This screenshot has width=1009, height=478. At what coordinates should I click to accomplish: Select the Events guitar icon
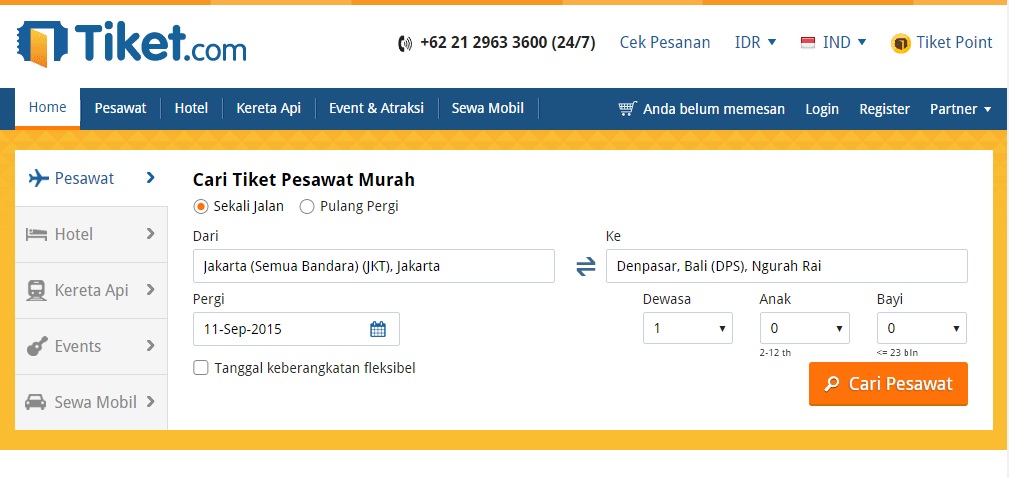pyautogui.click(x=37, y=346)
